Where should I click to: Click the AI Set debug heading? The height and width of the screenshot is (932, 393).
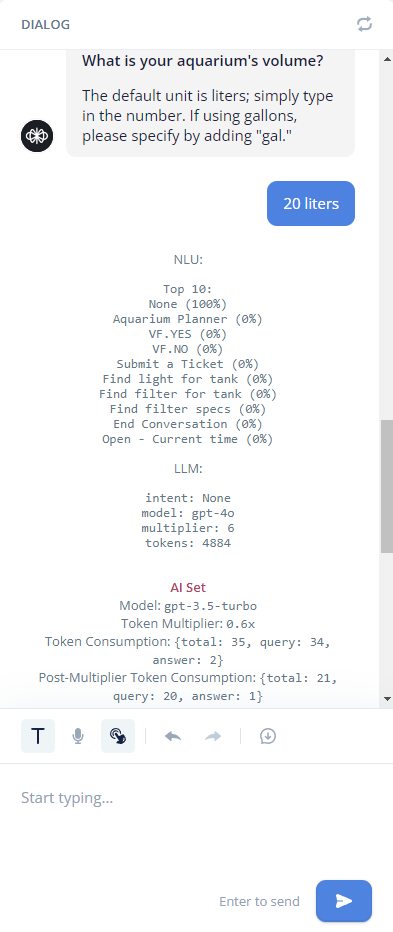click(188, 587)
